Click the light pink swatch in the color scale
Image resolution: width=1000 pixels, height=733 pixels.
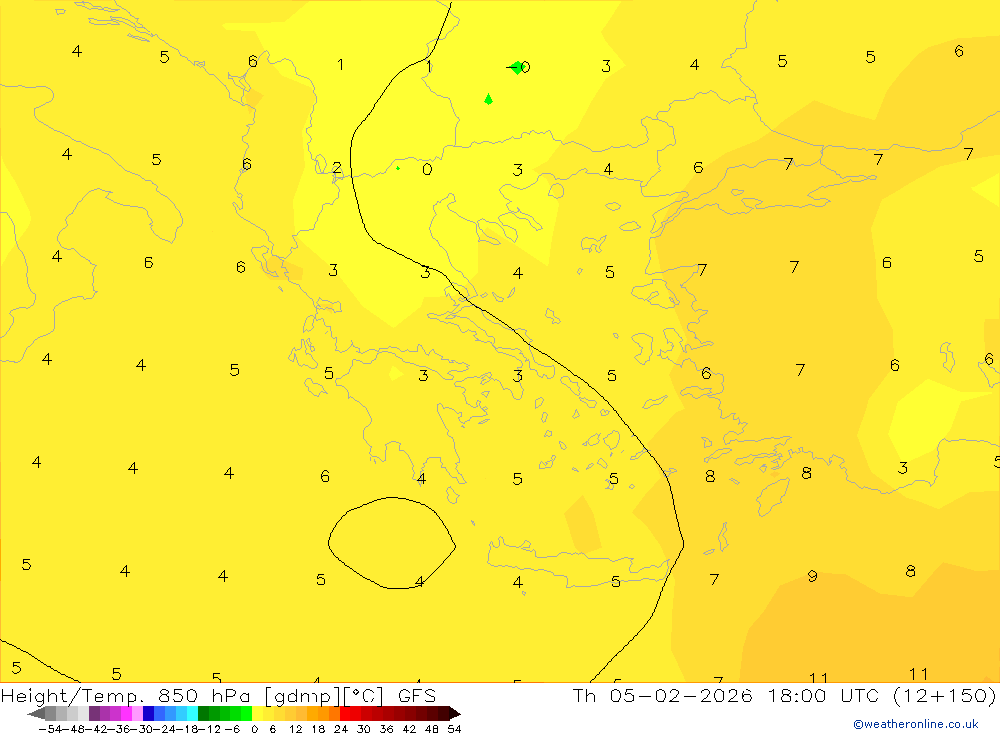point(137,713)
